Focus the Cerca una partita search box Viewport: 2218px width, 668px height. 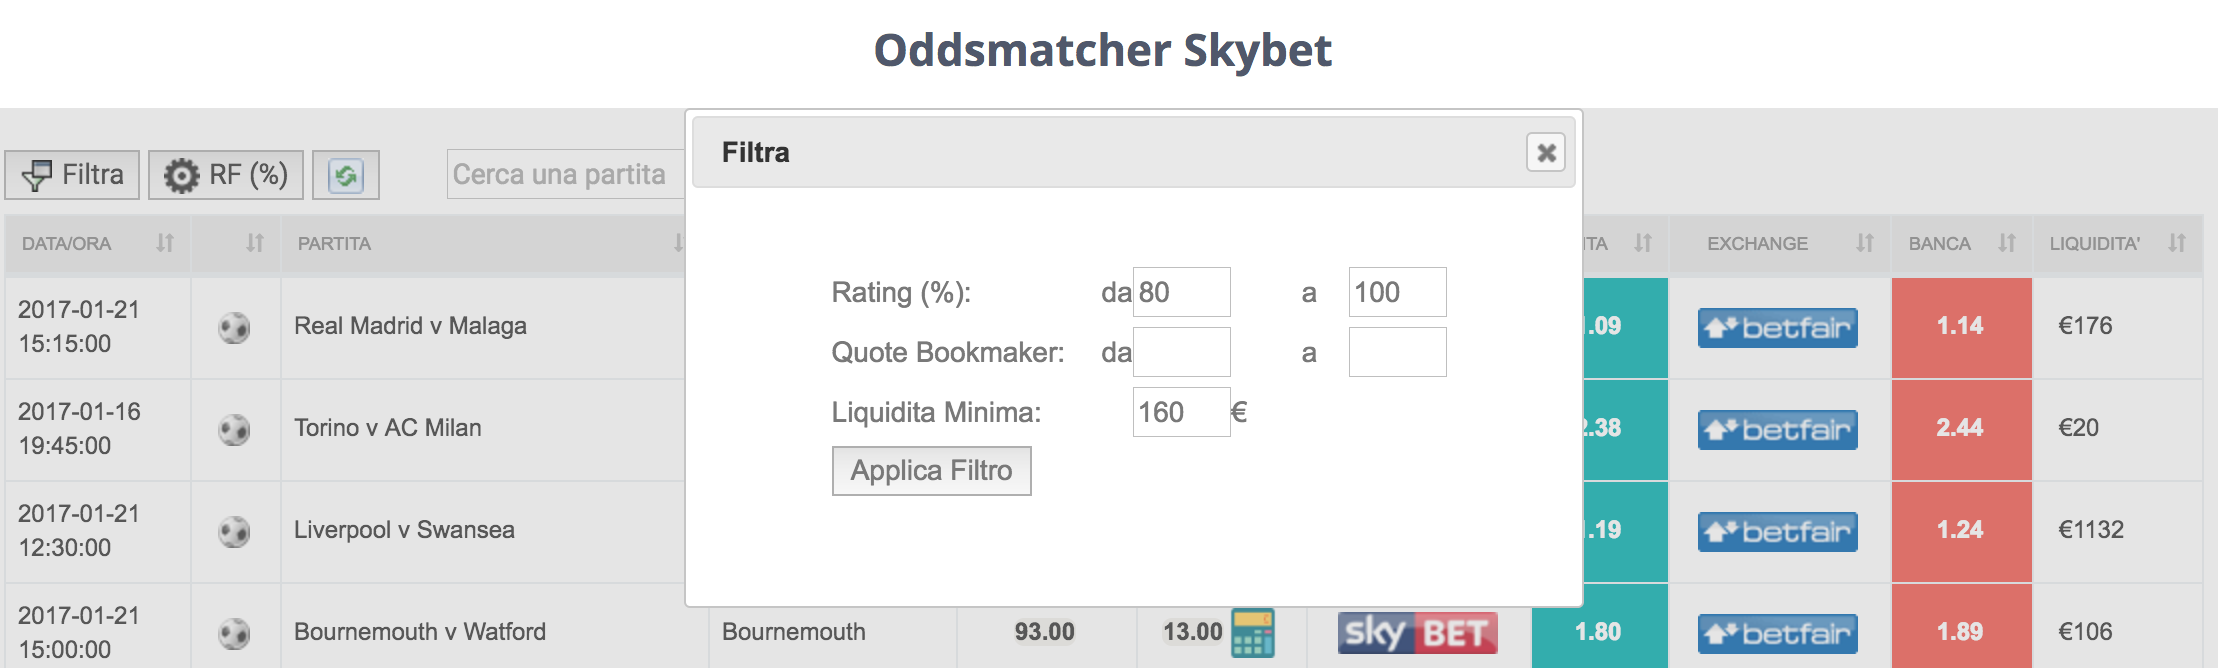pos(566,175)
